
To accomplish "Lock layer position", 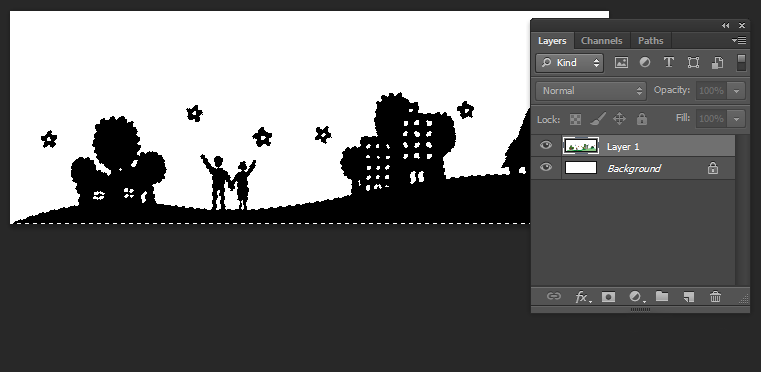I will pyautogui.click(x=619, y=119).
